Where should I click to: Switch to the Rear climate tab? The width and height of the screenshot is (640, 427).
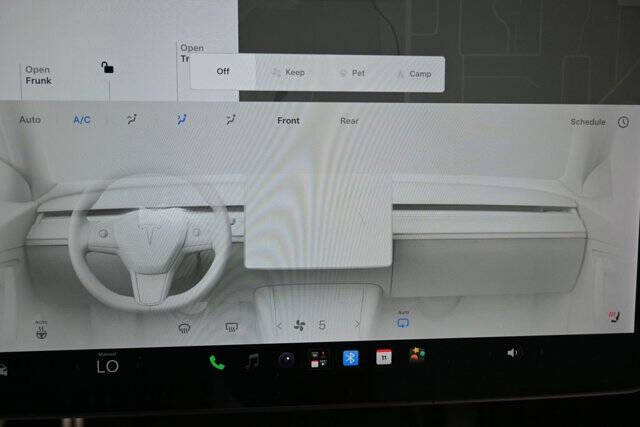(x=349, y=121)
